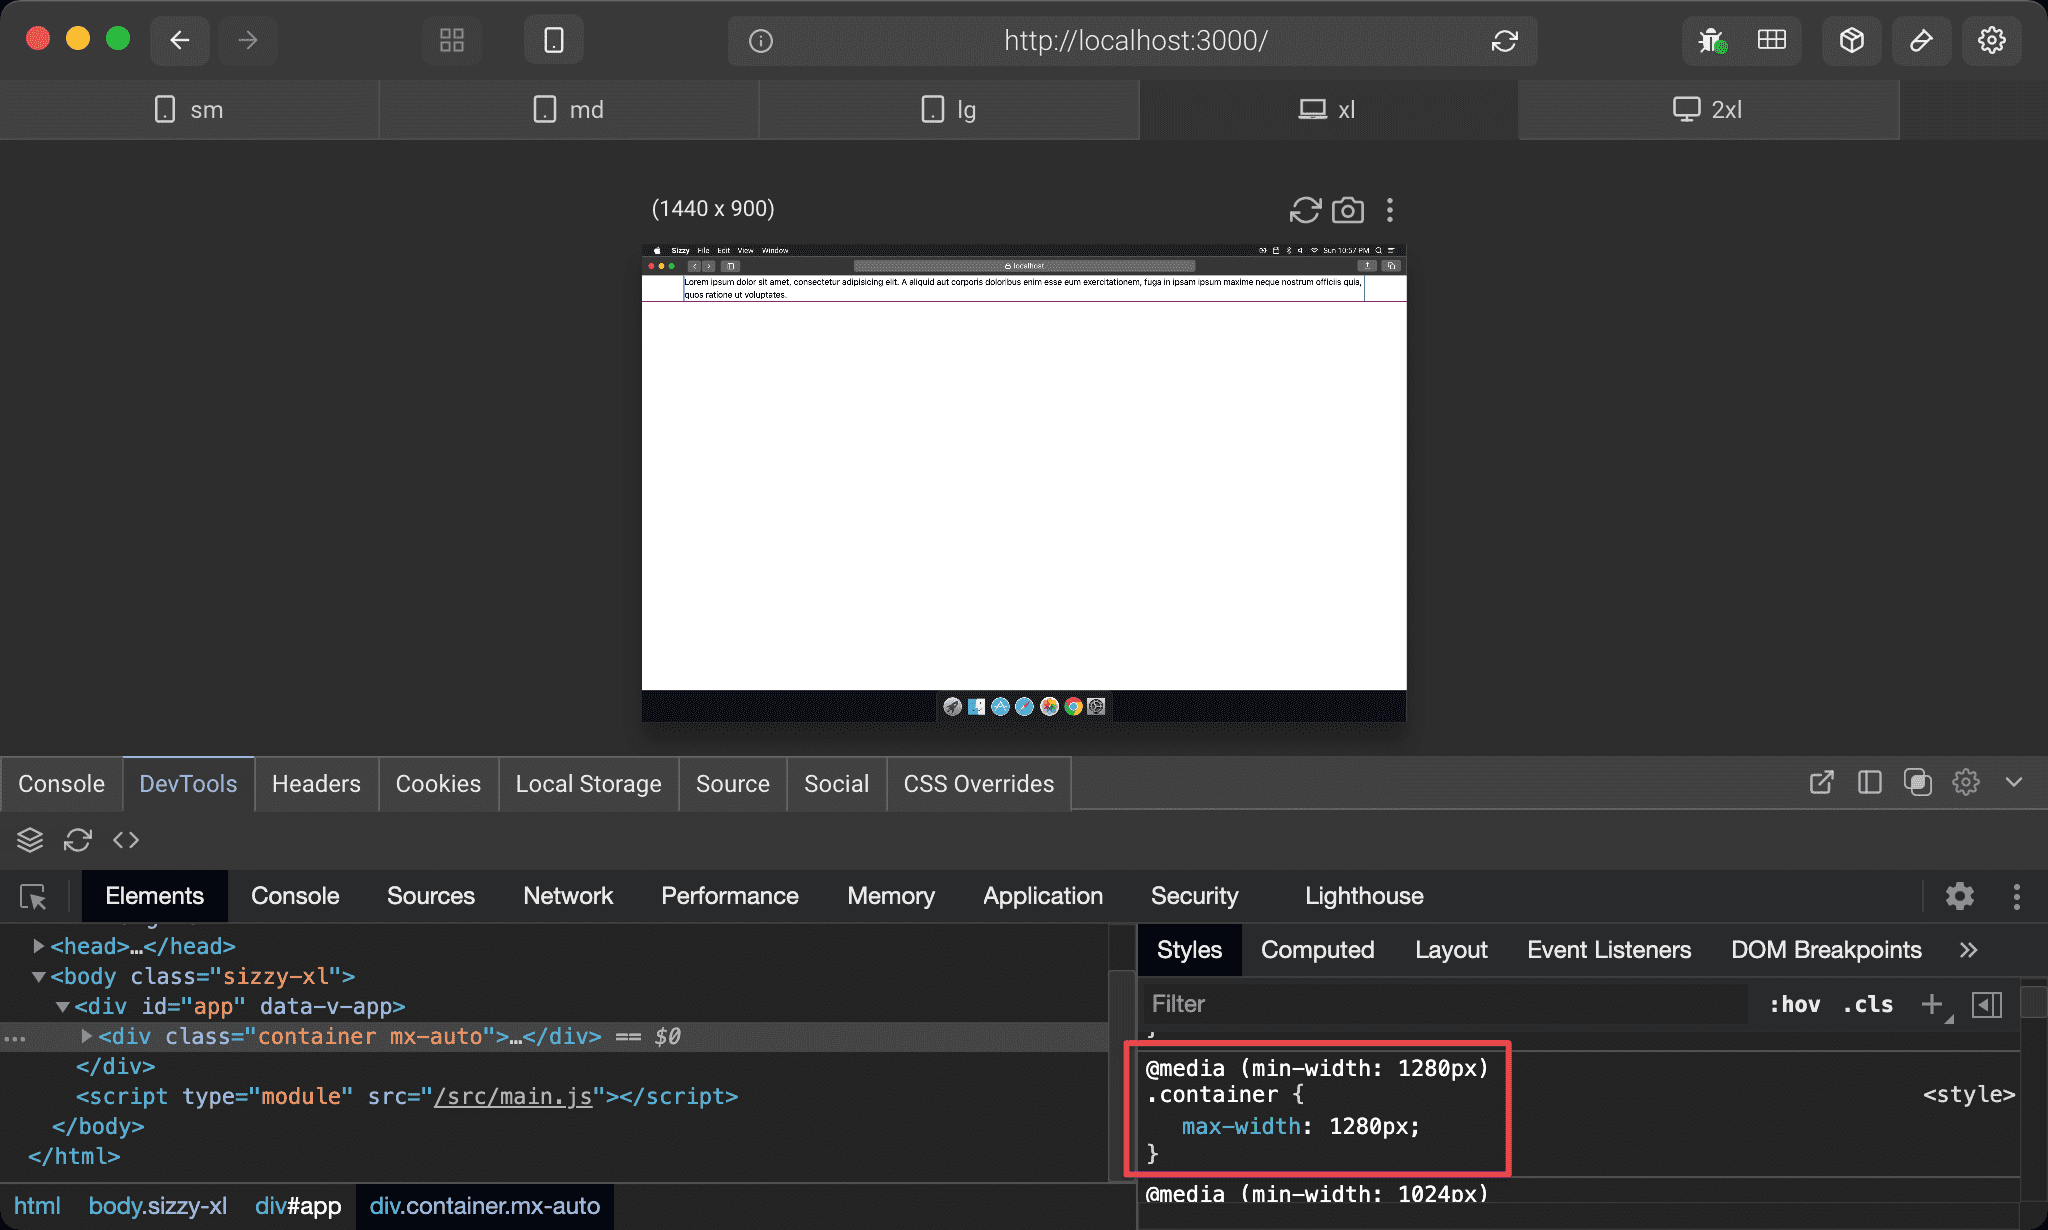2048x1230 pixels.
Task: Open the Lighthouse tab
Action: [1364, 896]
